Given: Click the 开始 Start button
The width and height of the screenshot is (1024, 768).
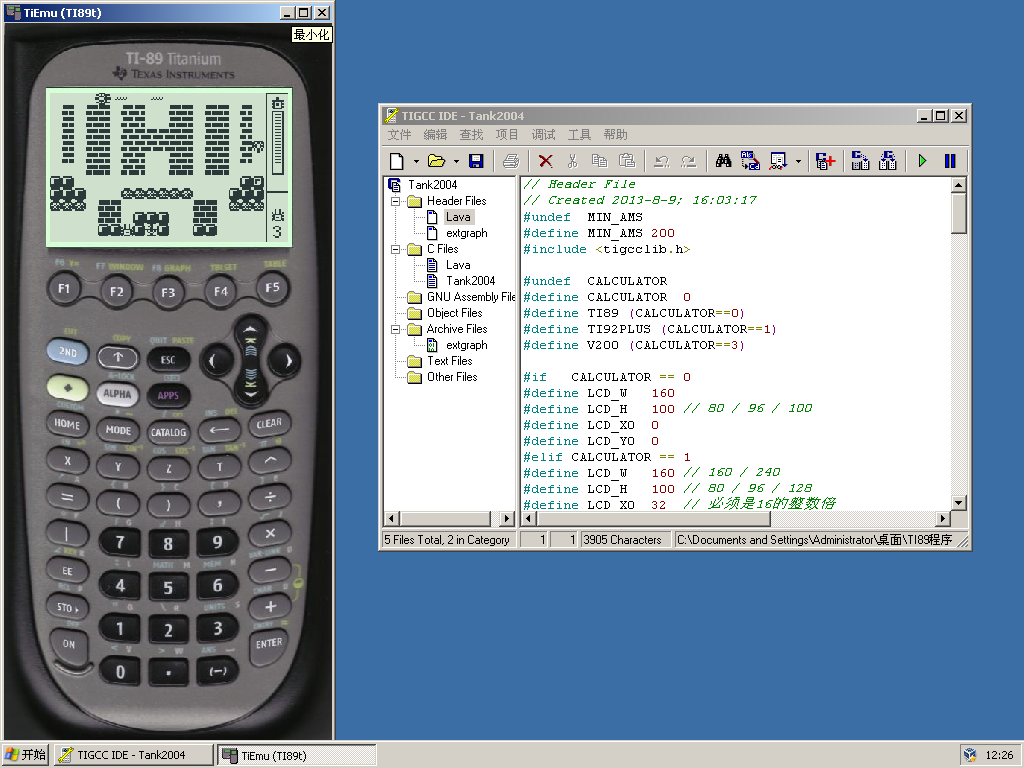Looking at the screenshot, I should 26,755.
